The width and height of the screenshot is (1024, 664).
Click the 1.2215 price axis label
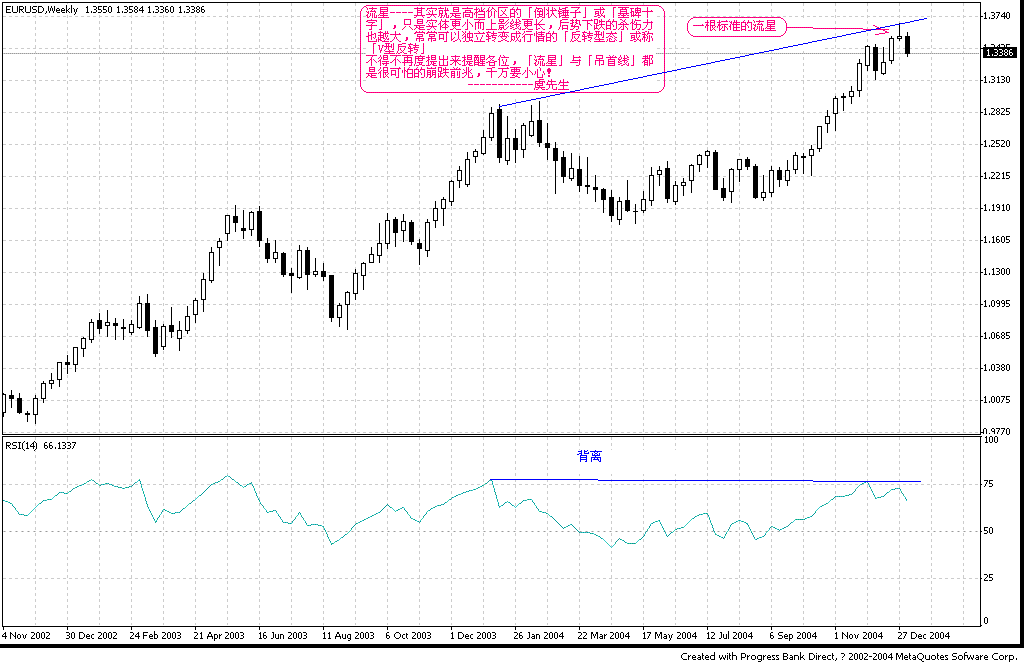(999, 176)
